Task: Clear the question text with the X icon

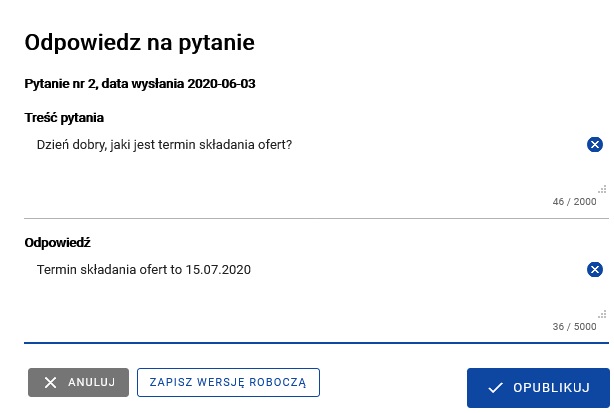Action: coord(594,145)
